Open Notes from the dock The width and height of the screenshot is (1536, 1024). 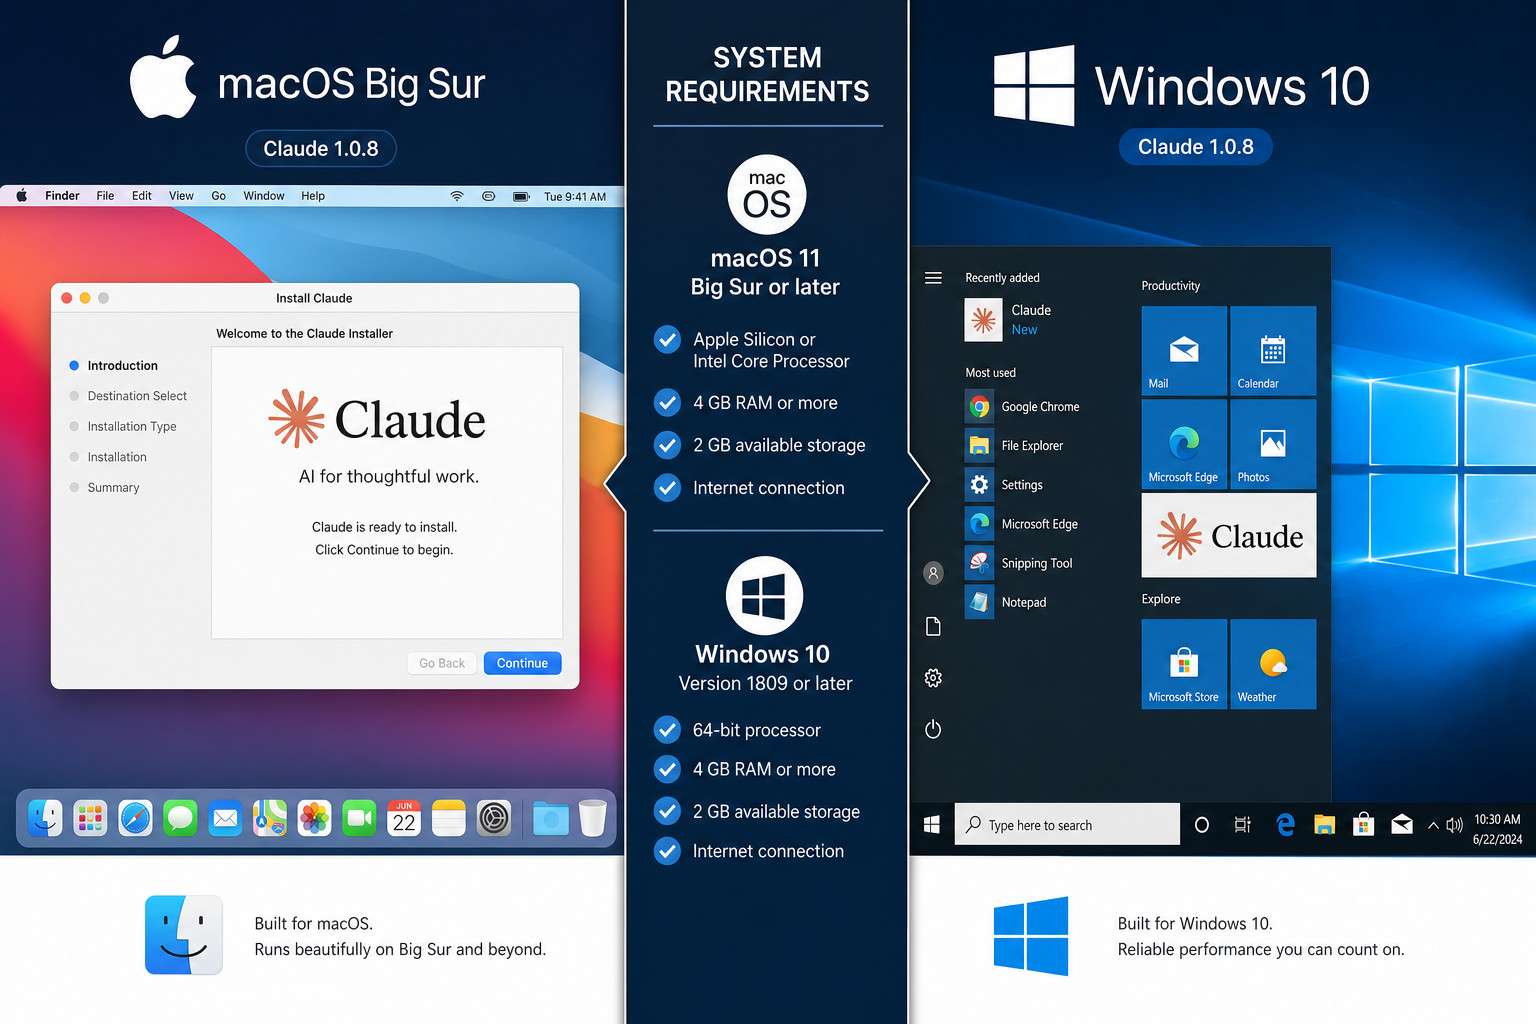pyautogui.click(x=449, y=818)
